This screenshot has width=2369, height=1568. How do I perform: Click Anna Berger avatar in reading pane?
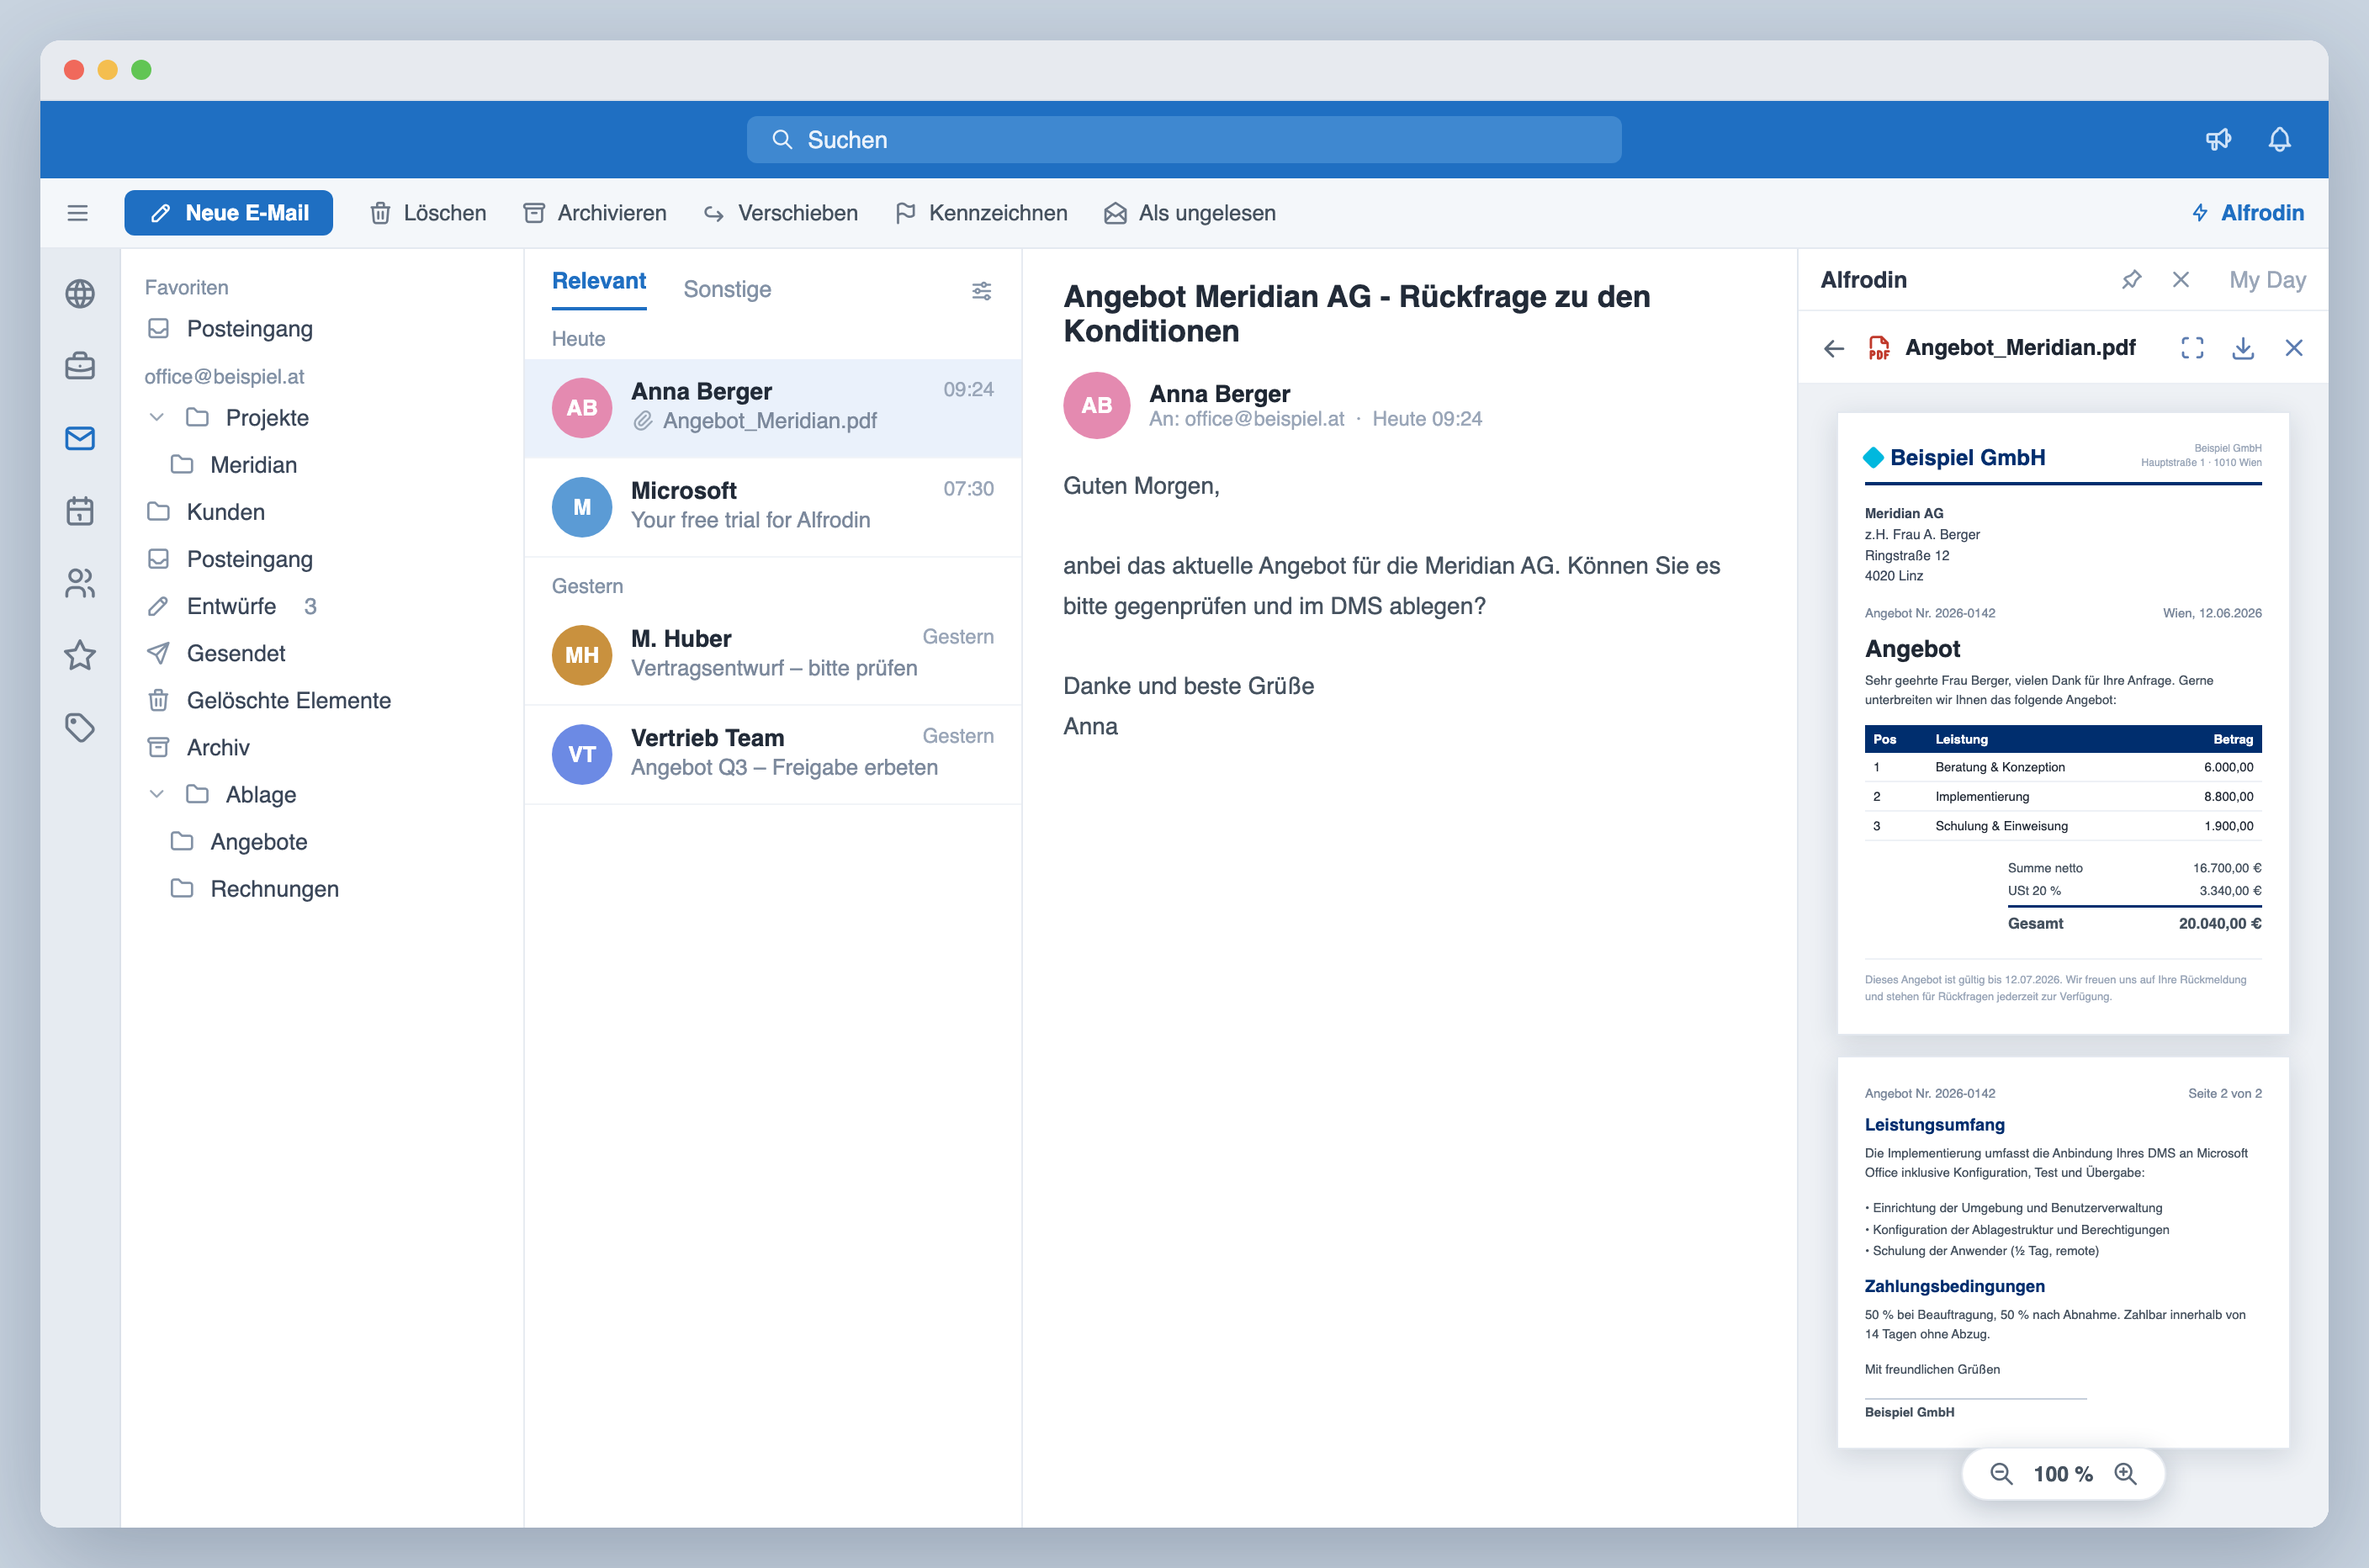[1096, 405]
